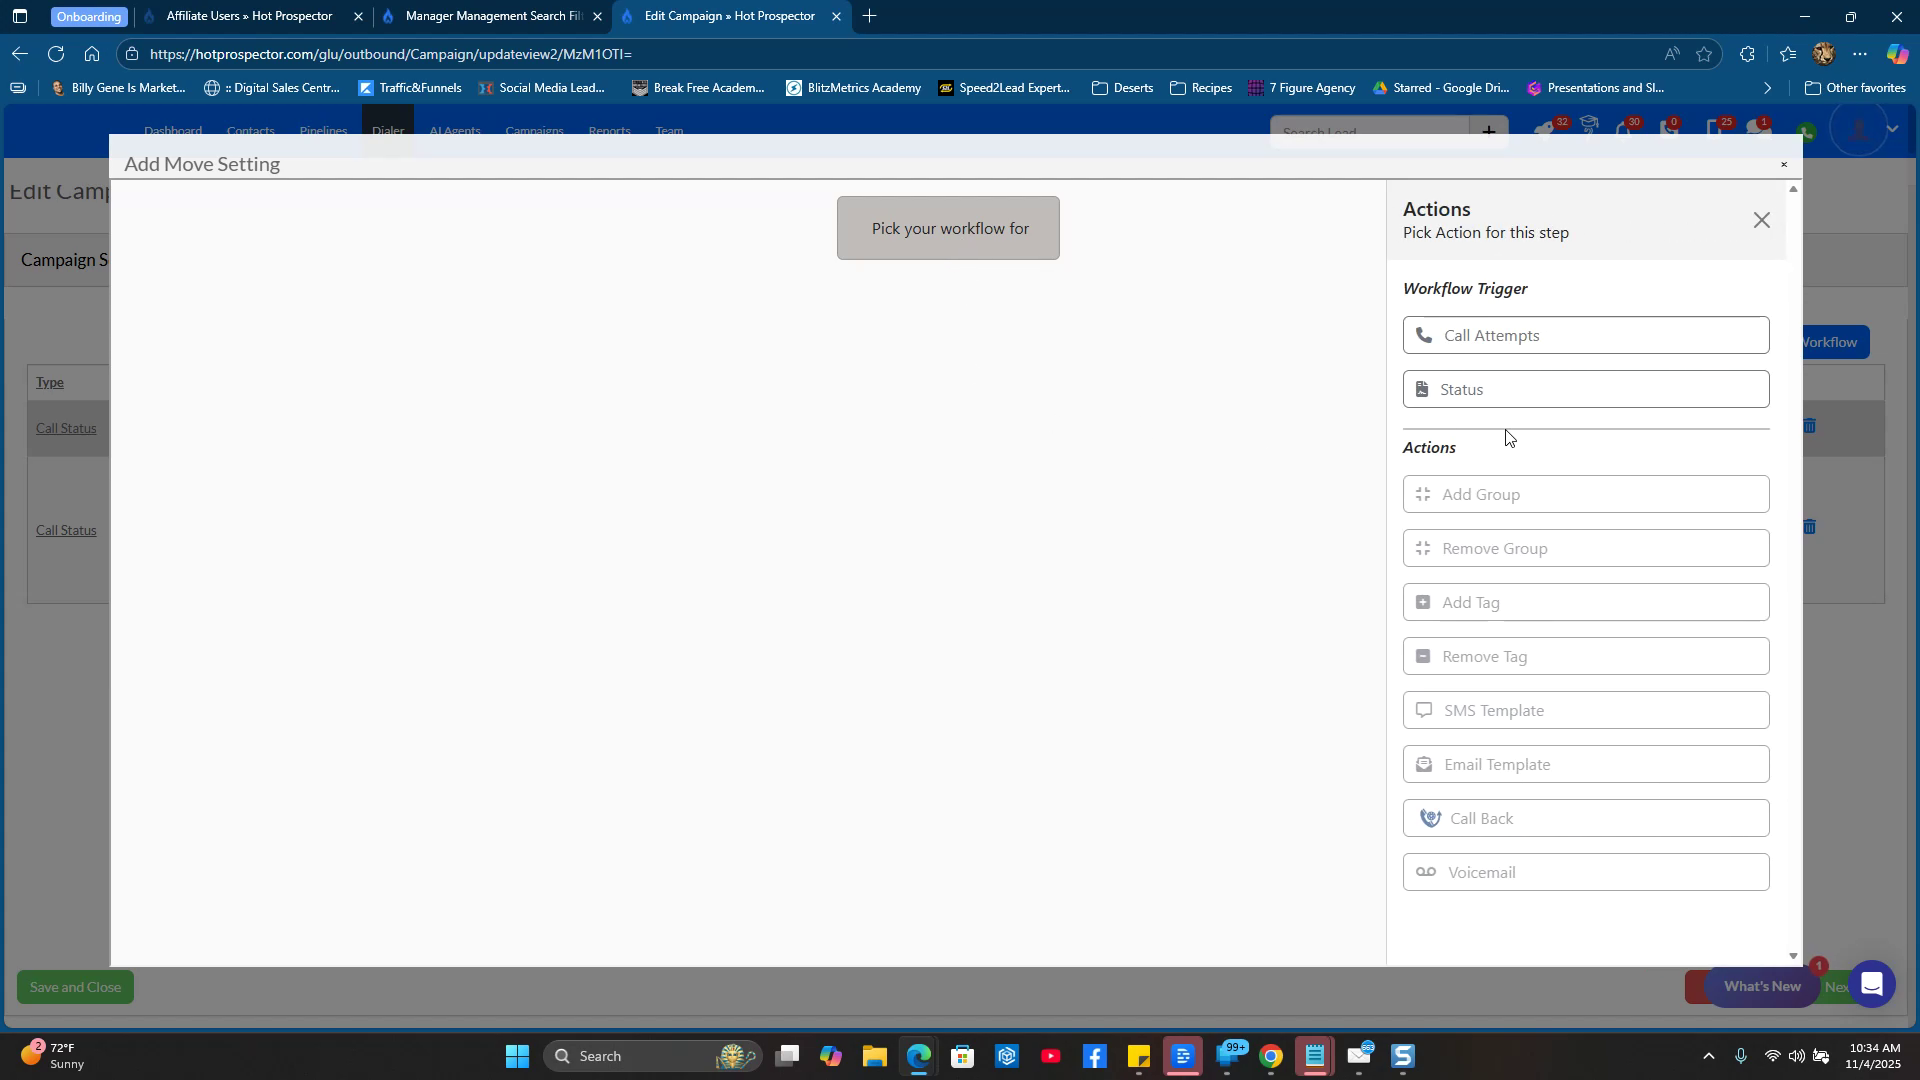1920x1080 pixels.
Task: Open File Explorer from taskbar
Action: [874, 1057]
